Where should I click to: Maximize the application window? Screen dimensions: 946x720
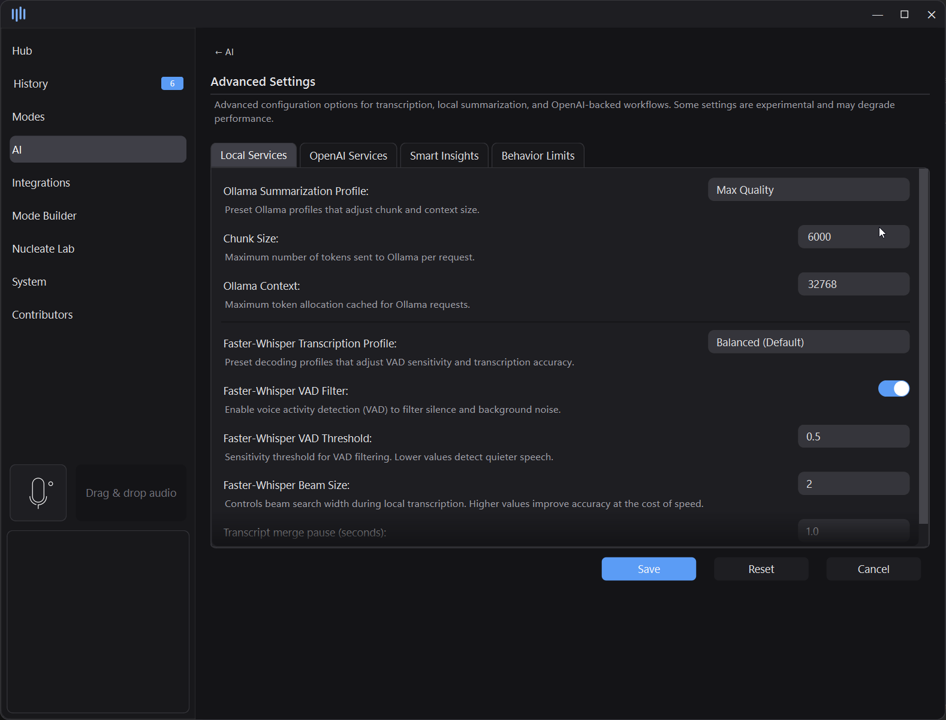[904, 14]
